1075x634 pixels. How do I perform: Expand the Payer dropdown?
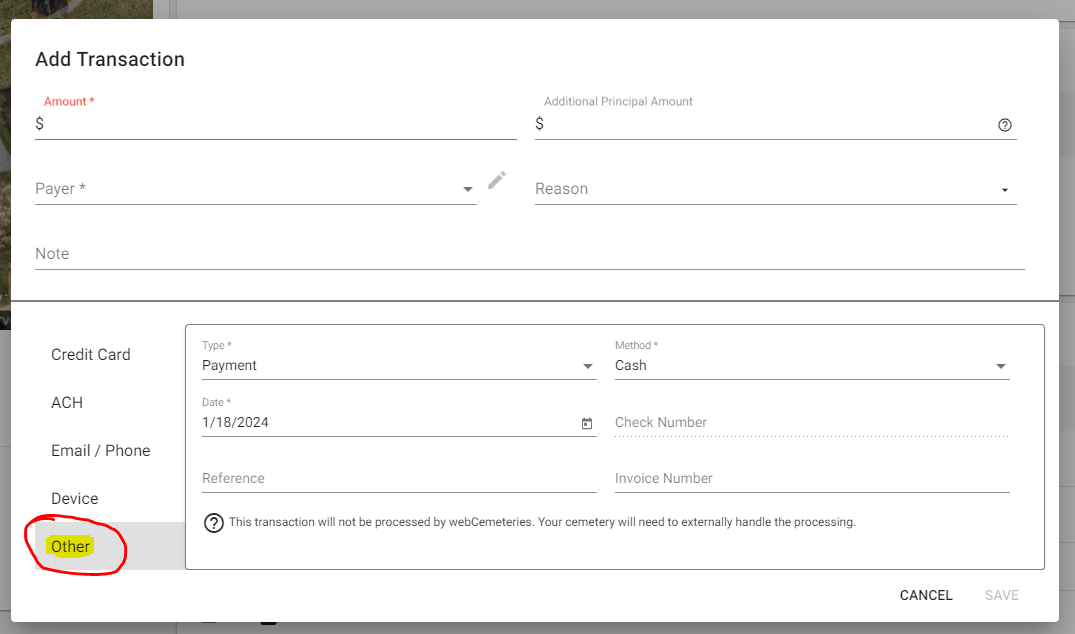[x=468, y=189]
